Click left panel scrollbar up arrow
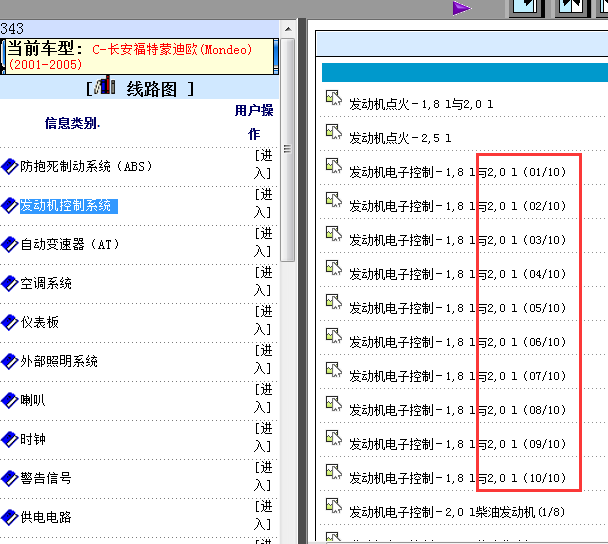The width and height of the screenshot is (608, 544). tap(288, 29)
